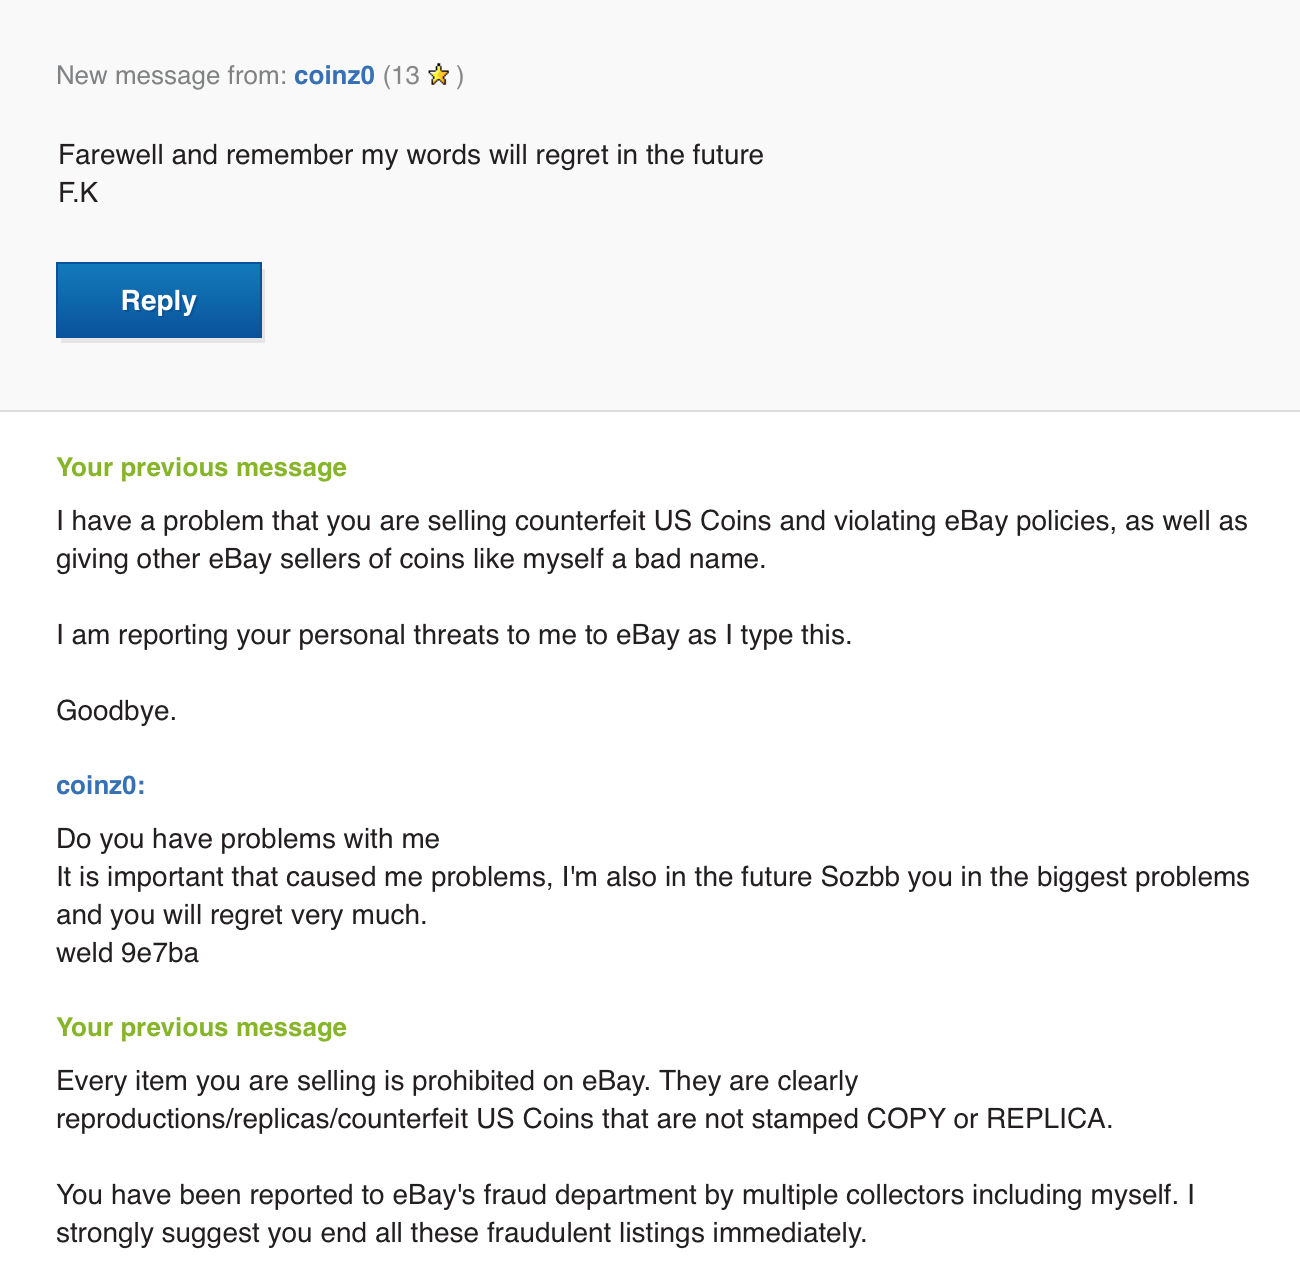
Task: Click the blue Reply button
Action: click(x=159, y=300)
